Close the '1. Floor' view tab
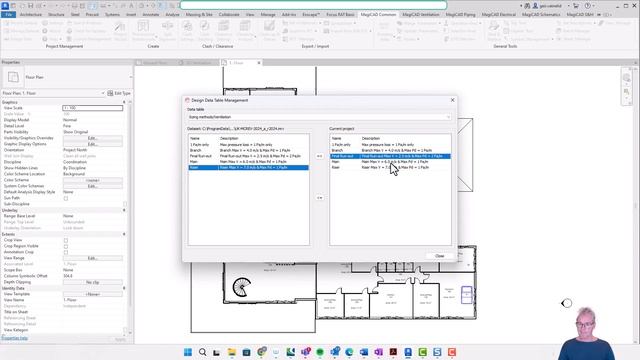 click(259, 63)
